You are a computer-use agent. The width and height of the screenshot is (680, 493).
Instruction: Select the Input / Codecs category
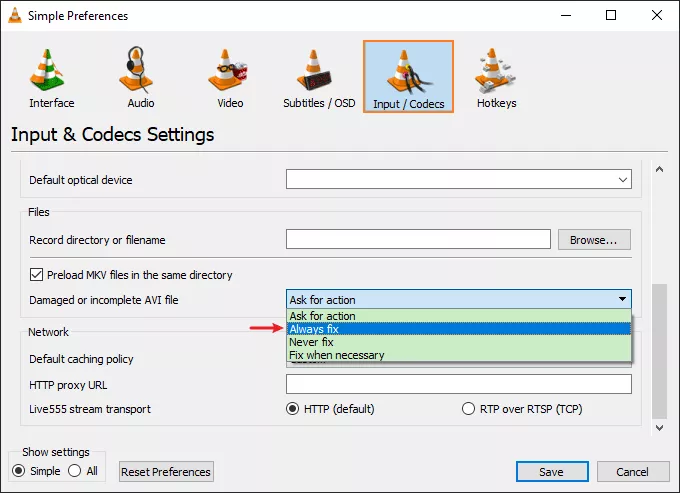point(408,77)
